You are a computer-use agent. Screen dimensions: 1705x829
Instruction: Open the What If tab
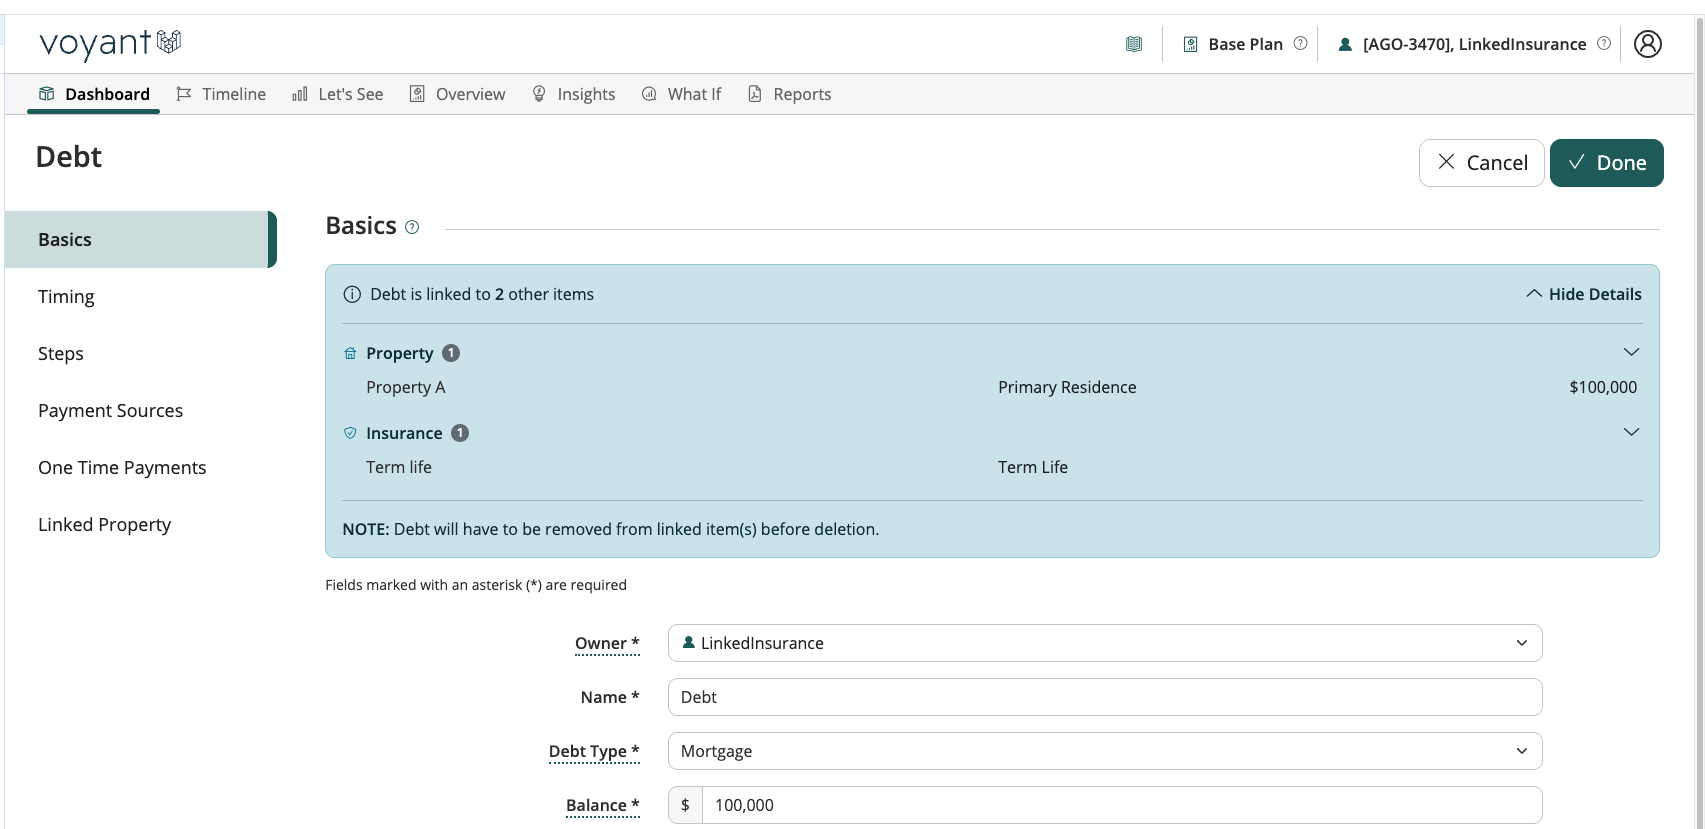681,94
